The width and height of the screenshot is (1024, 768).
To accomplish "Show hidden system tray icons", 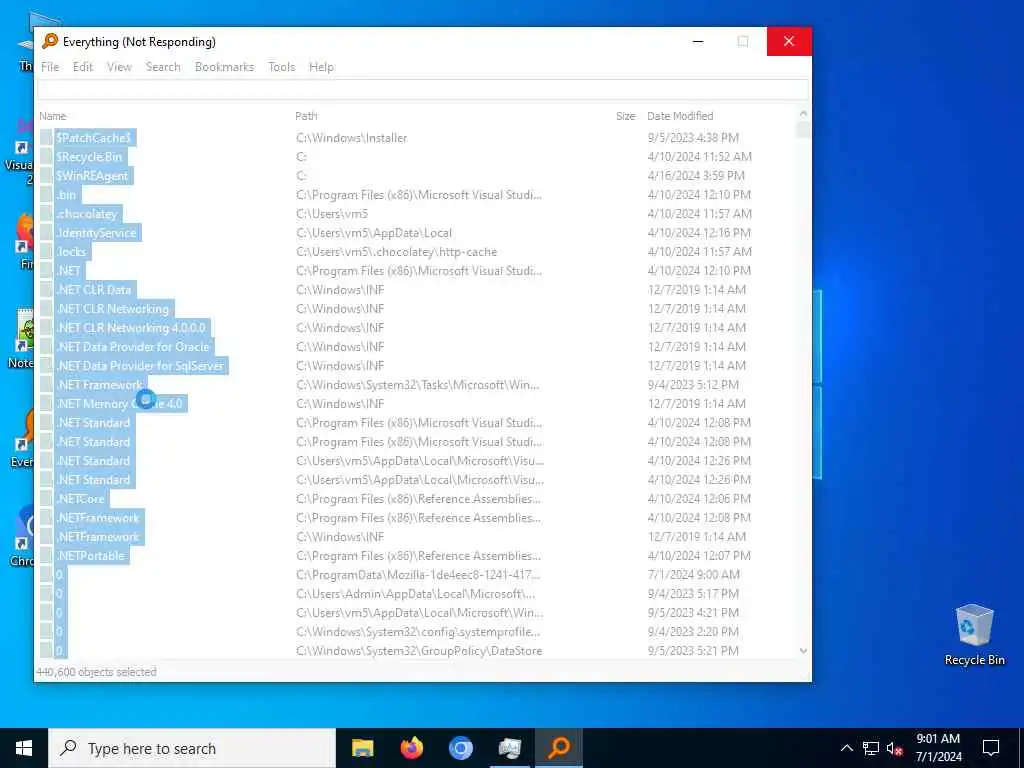I will point(846,748).
